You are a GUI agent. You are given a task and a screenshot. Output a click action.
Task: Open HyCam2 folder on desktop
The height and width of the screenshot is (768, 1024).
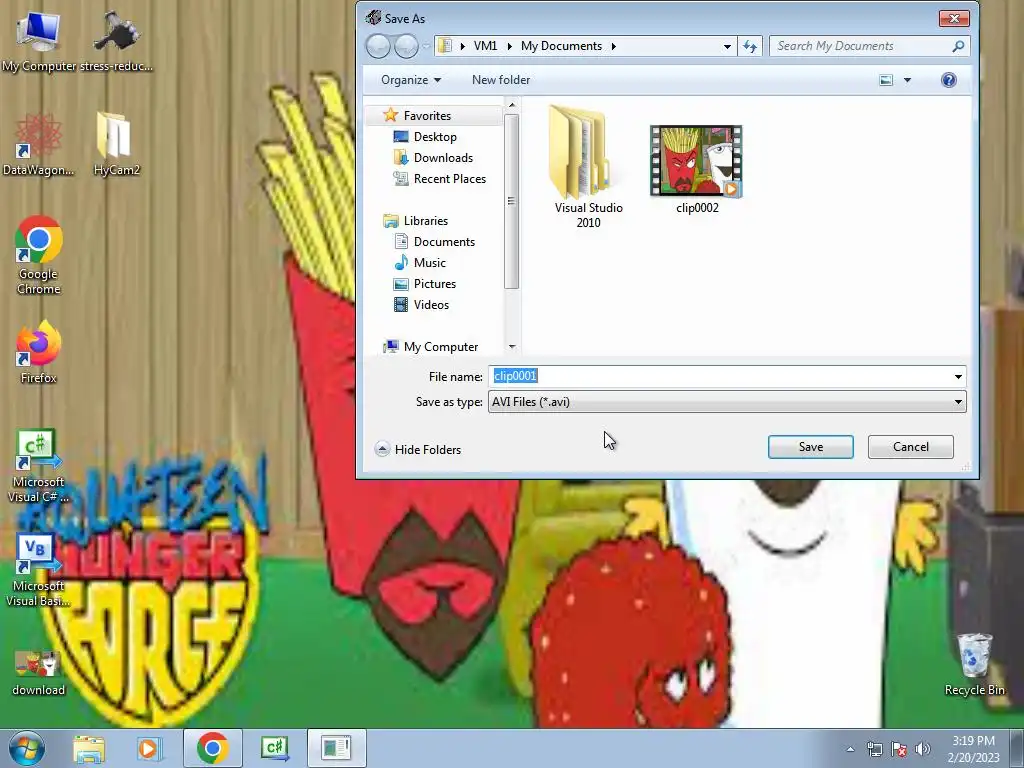click(116, 145)
